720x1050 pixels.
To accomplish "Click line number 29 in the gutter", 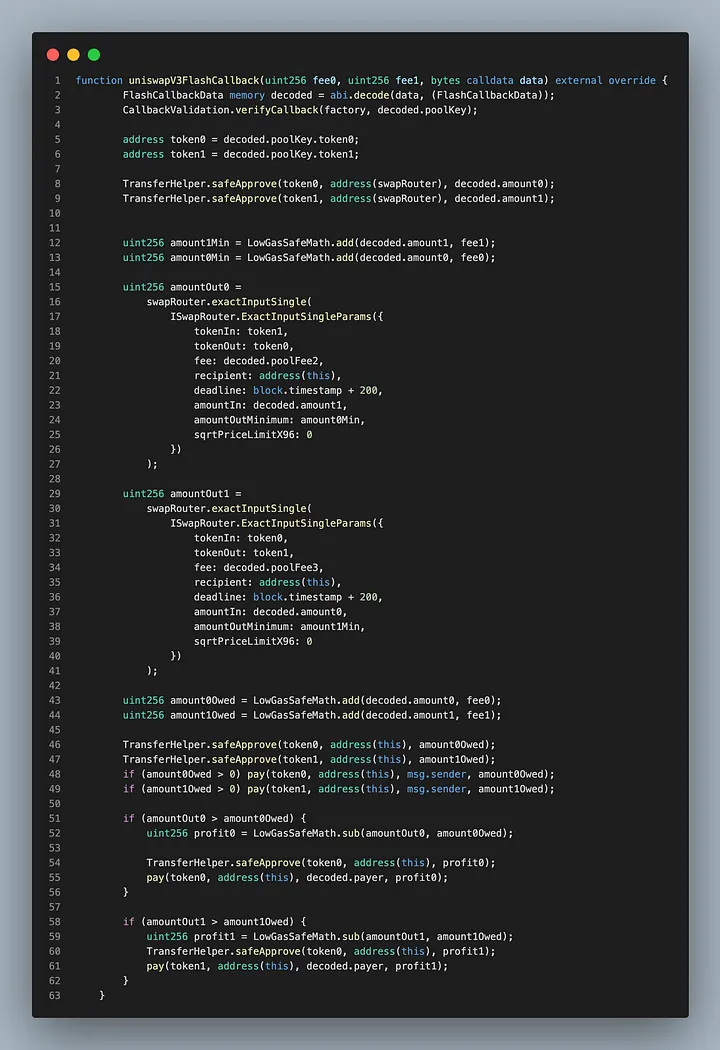I will 55,493.
